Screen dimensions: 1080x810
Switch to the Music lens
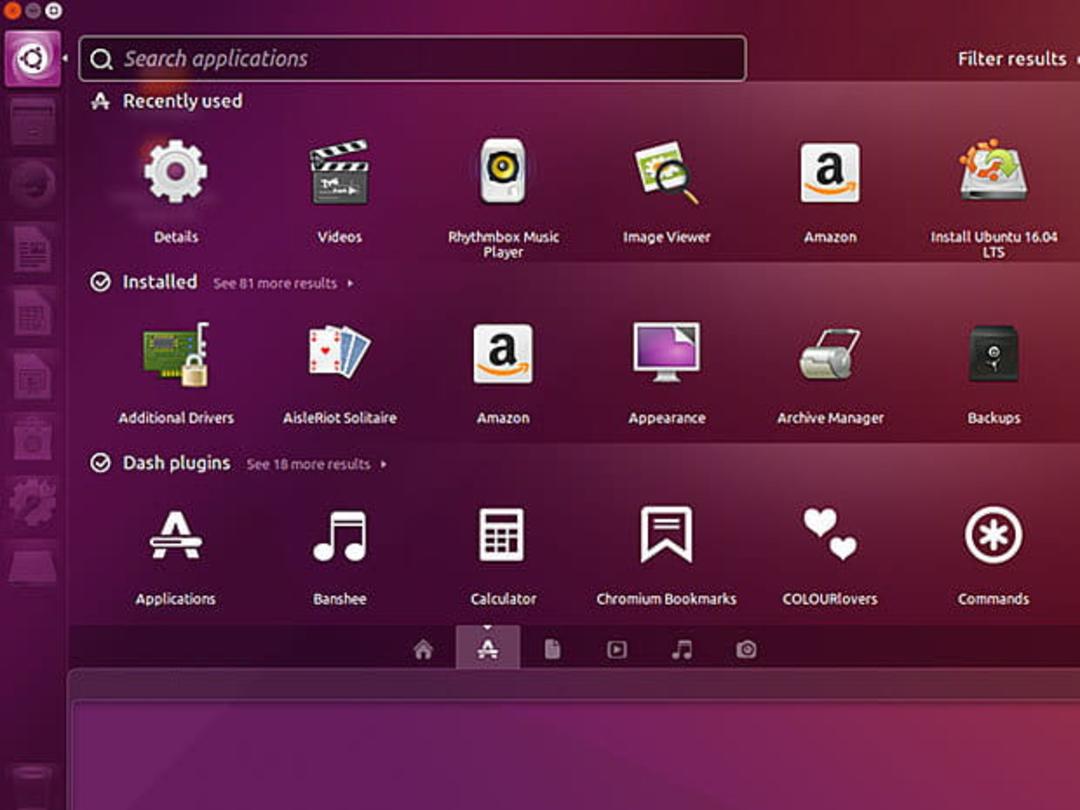(681, 649)
